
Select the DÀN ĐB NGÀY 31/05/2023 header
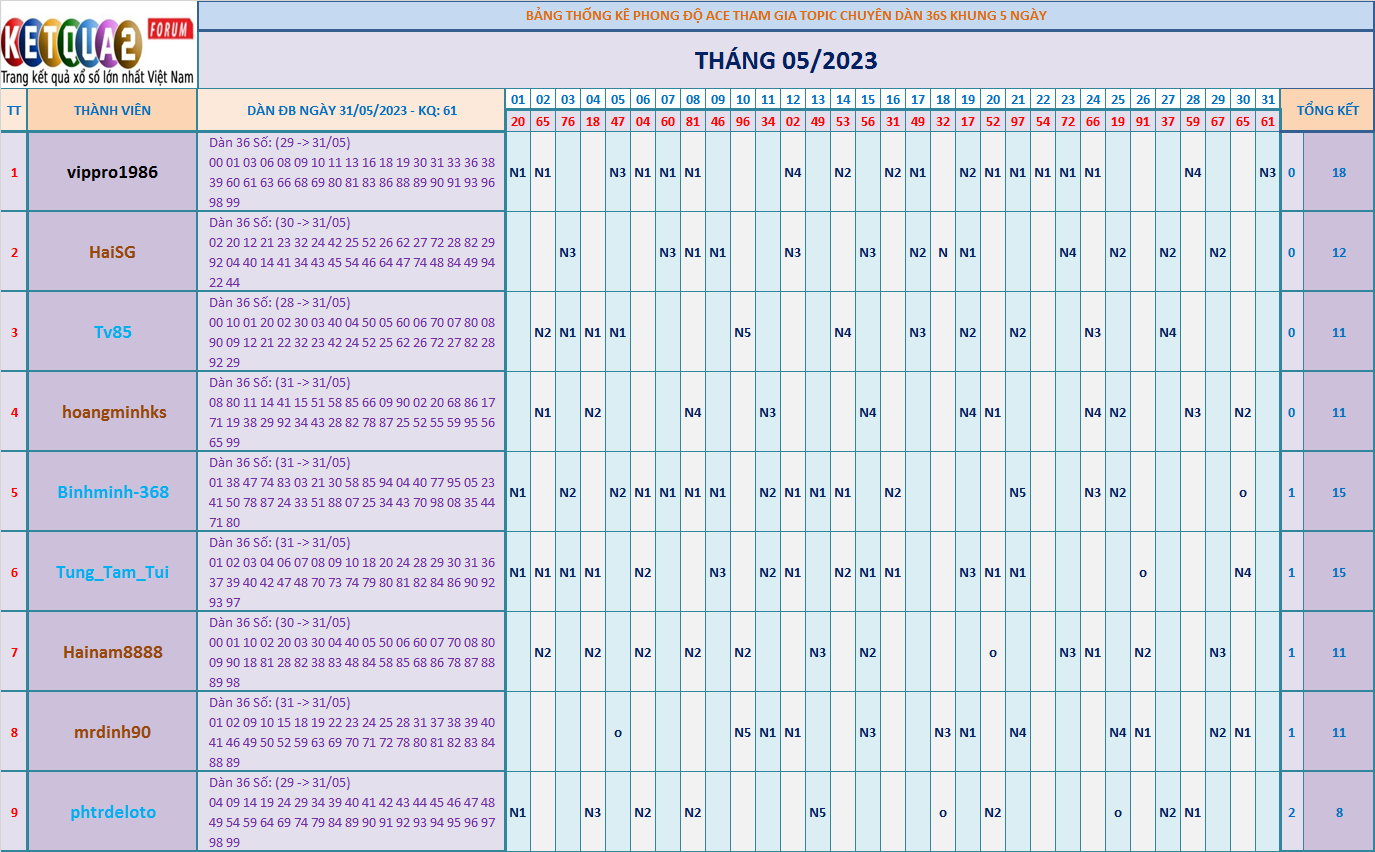pos(351,110)
